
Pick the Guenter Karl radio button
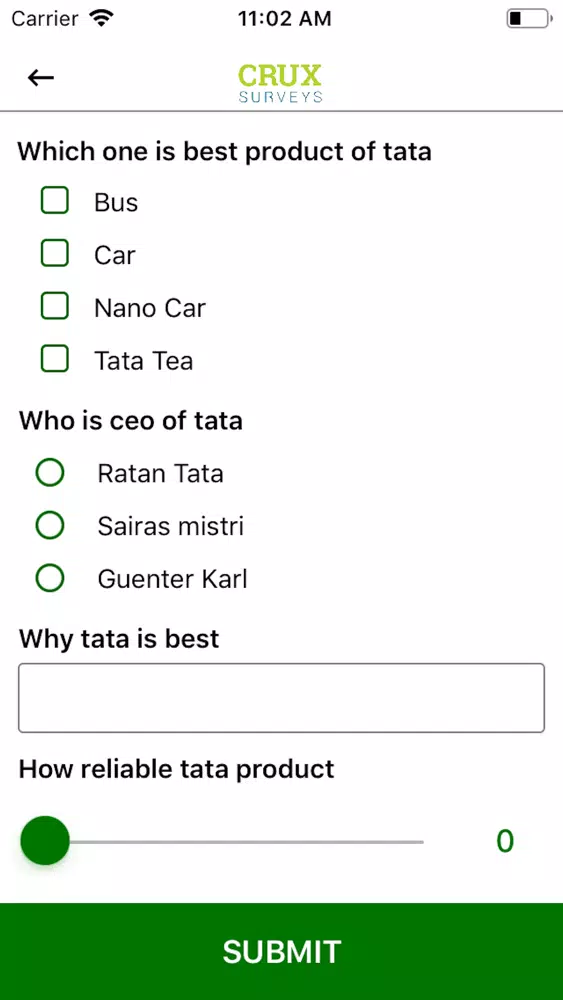click(x=50, y=579)
